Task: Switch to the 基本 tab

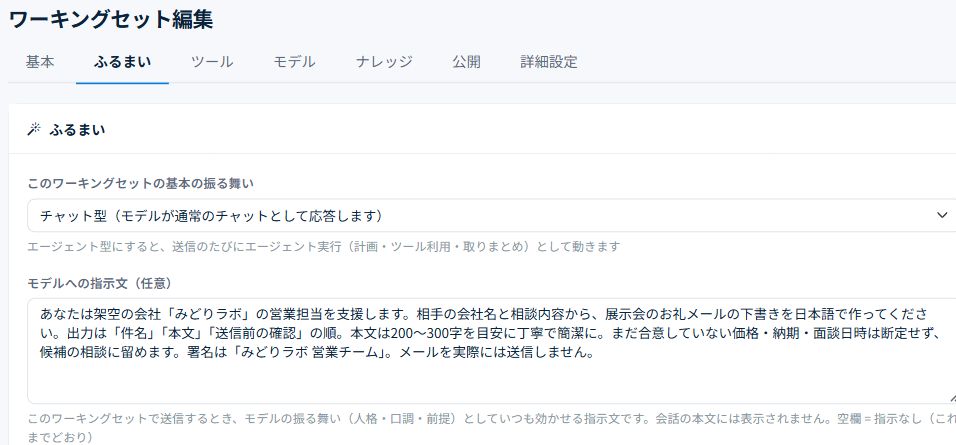Action: 40,62
